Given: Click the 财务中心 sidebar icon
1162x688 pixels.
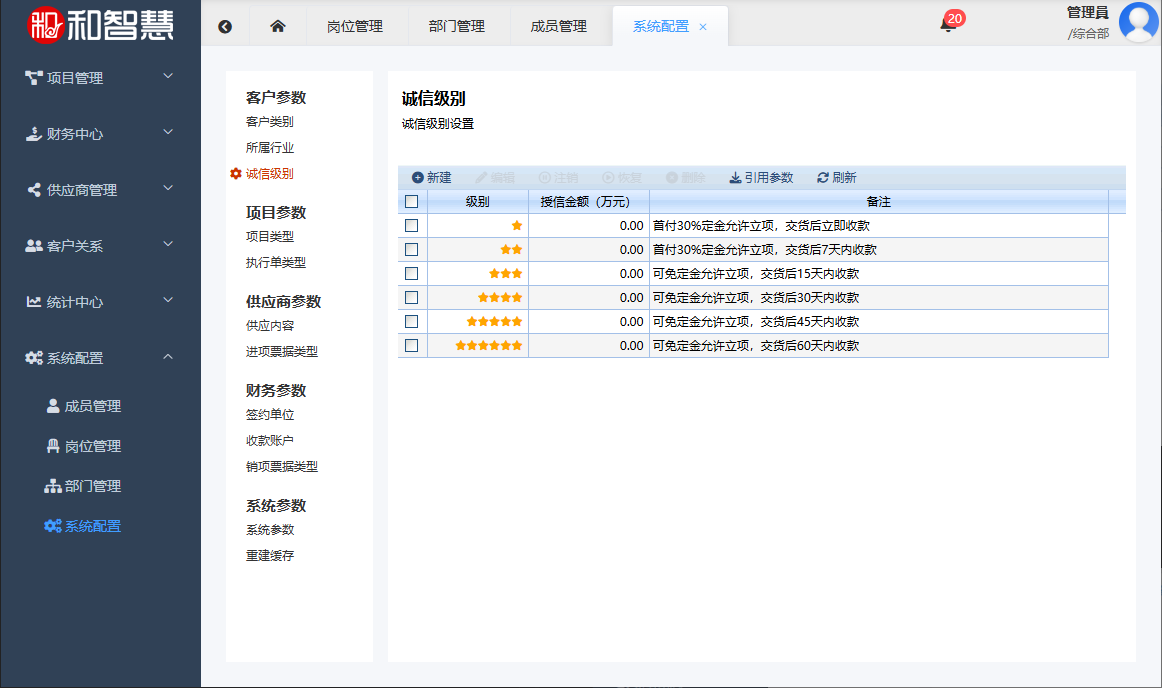Looking at the screenshot, I should pyautogui.click(x=33, y=133).
